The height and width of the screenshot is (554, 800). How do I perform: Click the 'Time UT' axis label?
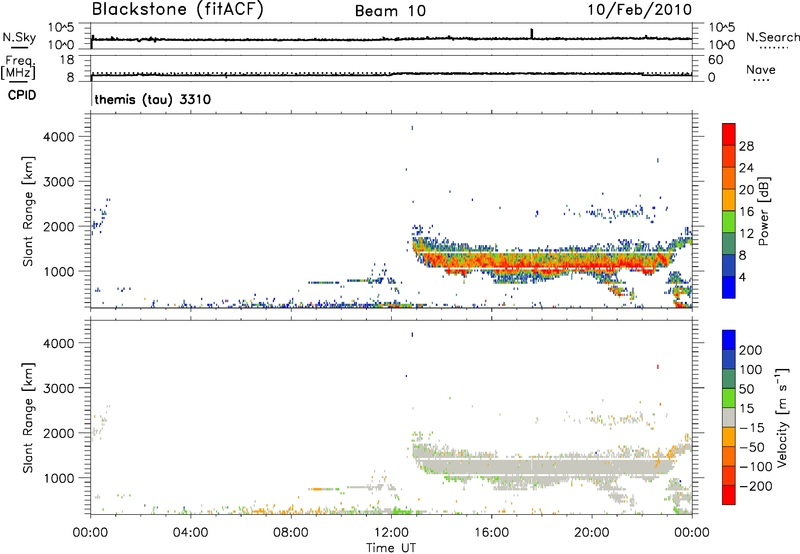(391, 548)
